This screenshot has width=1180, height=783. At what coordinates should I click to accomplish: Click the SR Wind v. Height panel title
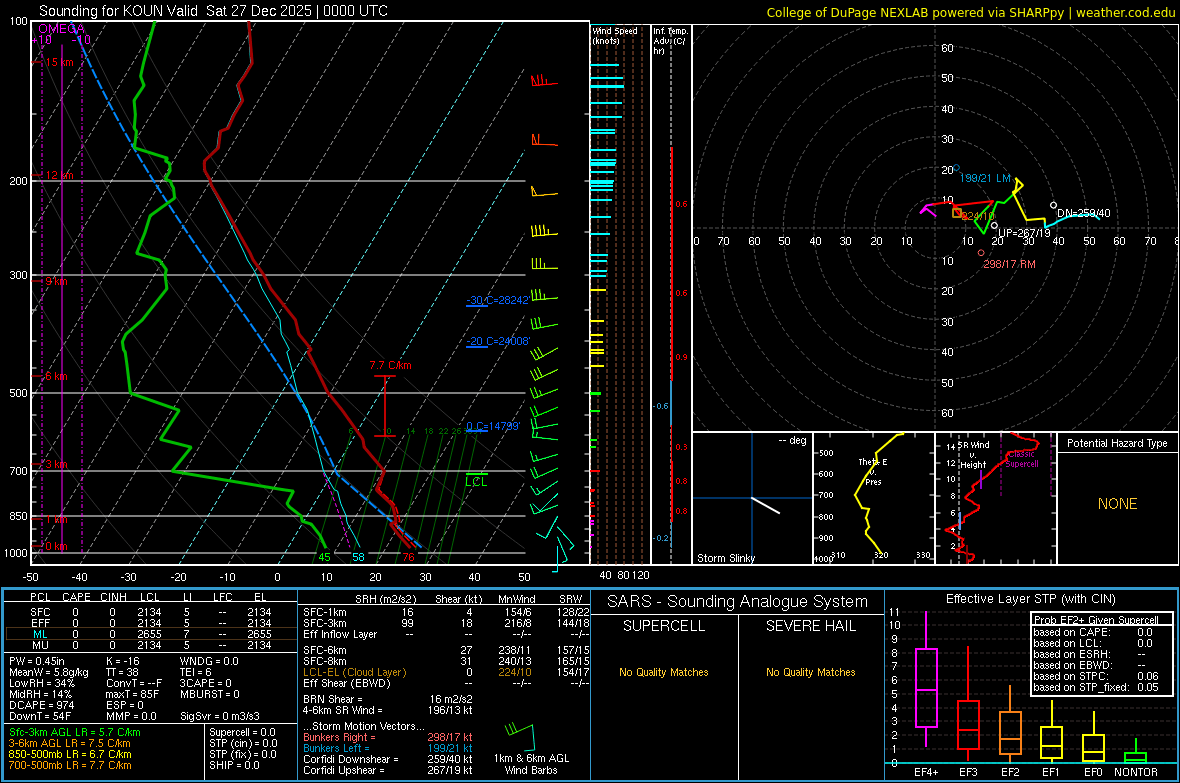(973, 455)
